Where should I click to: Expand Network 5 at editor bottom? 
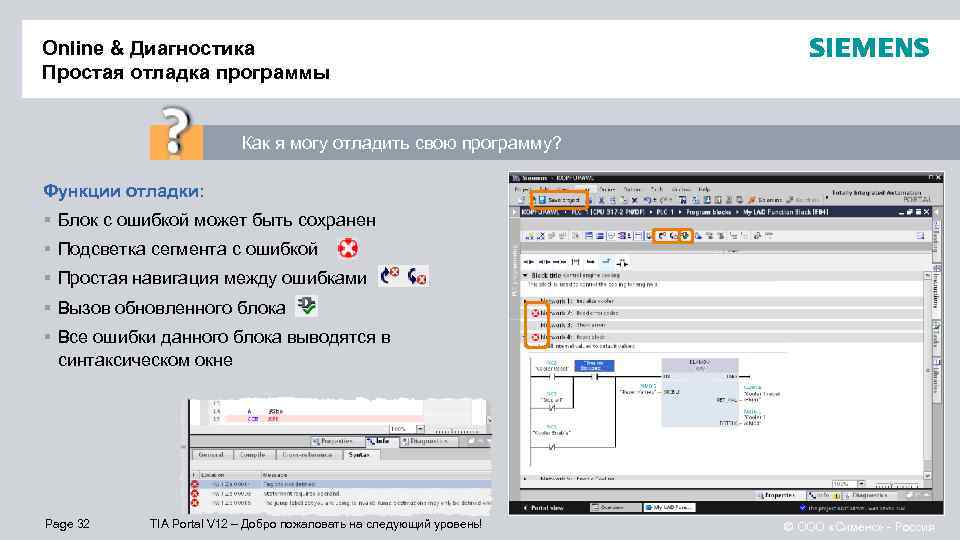point(525,478)
